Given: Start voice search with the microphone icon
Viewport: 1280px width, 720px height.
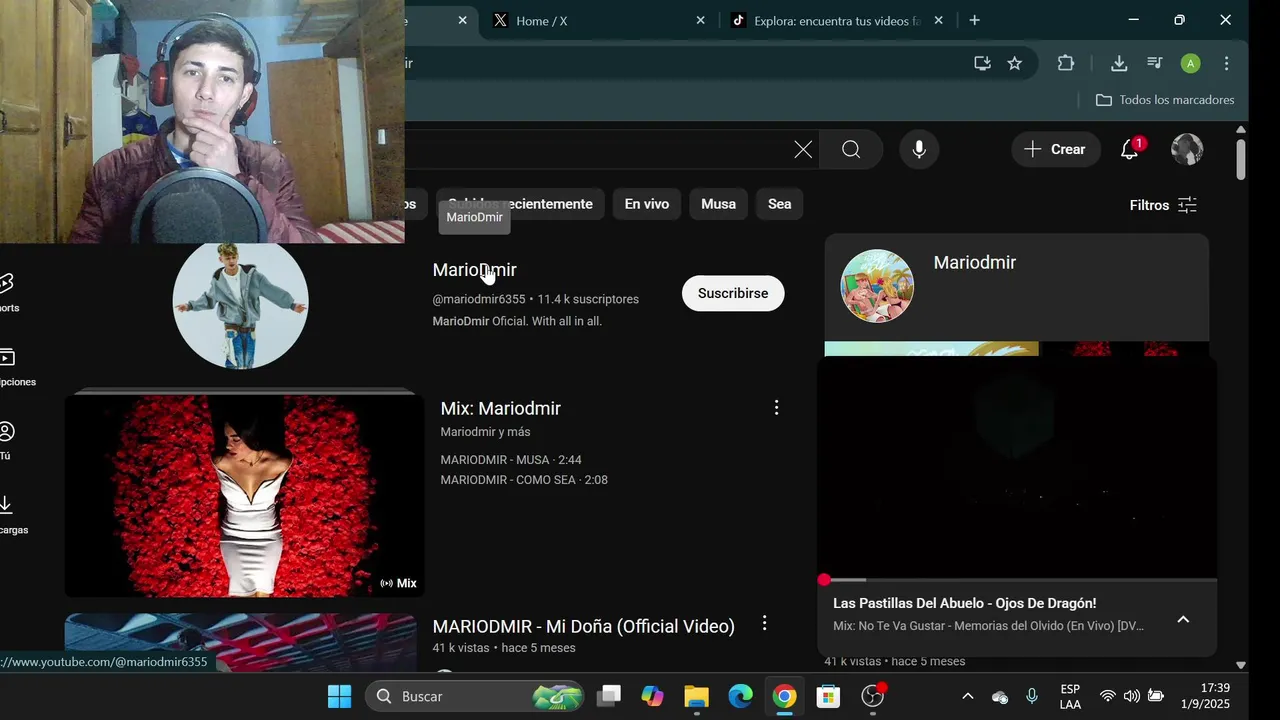Looking at the screenshot, I should pyautogui.click(x=919, y=150).
